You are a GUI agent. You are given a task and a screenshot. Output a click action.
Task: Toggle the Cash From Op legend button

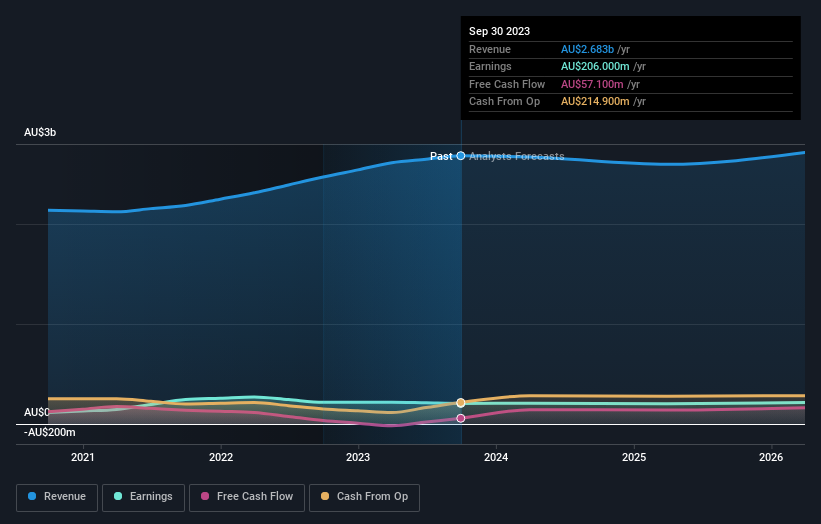click(364, 497)
